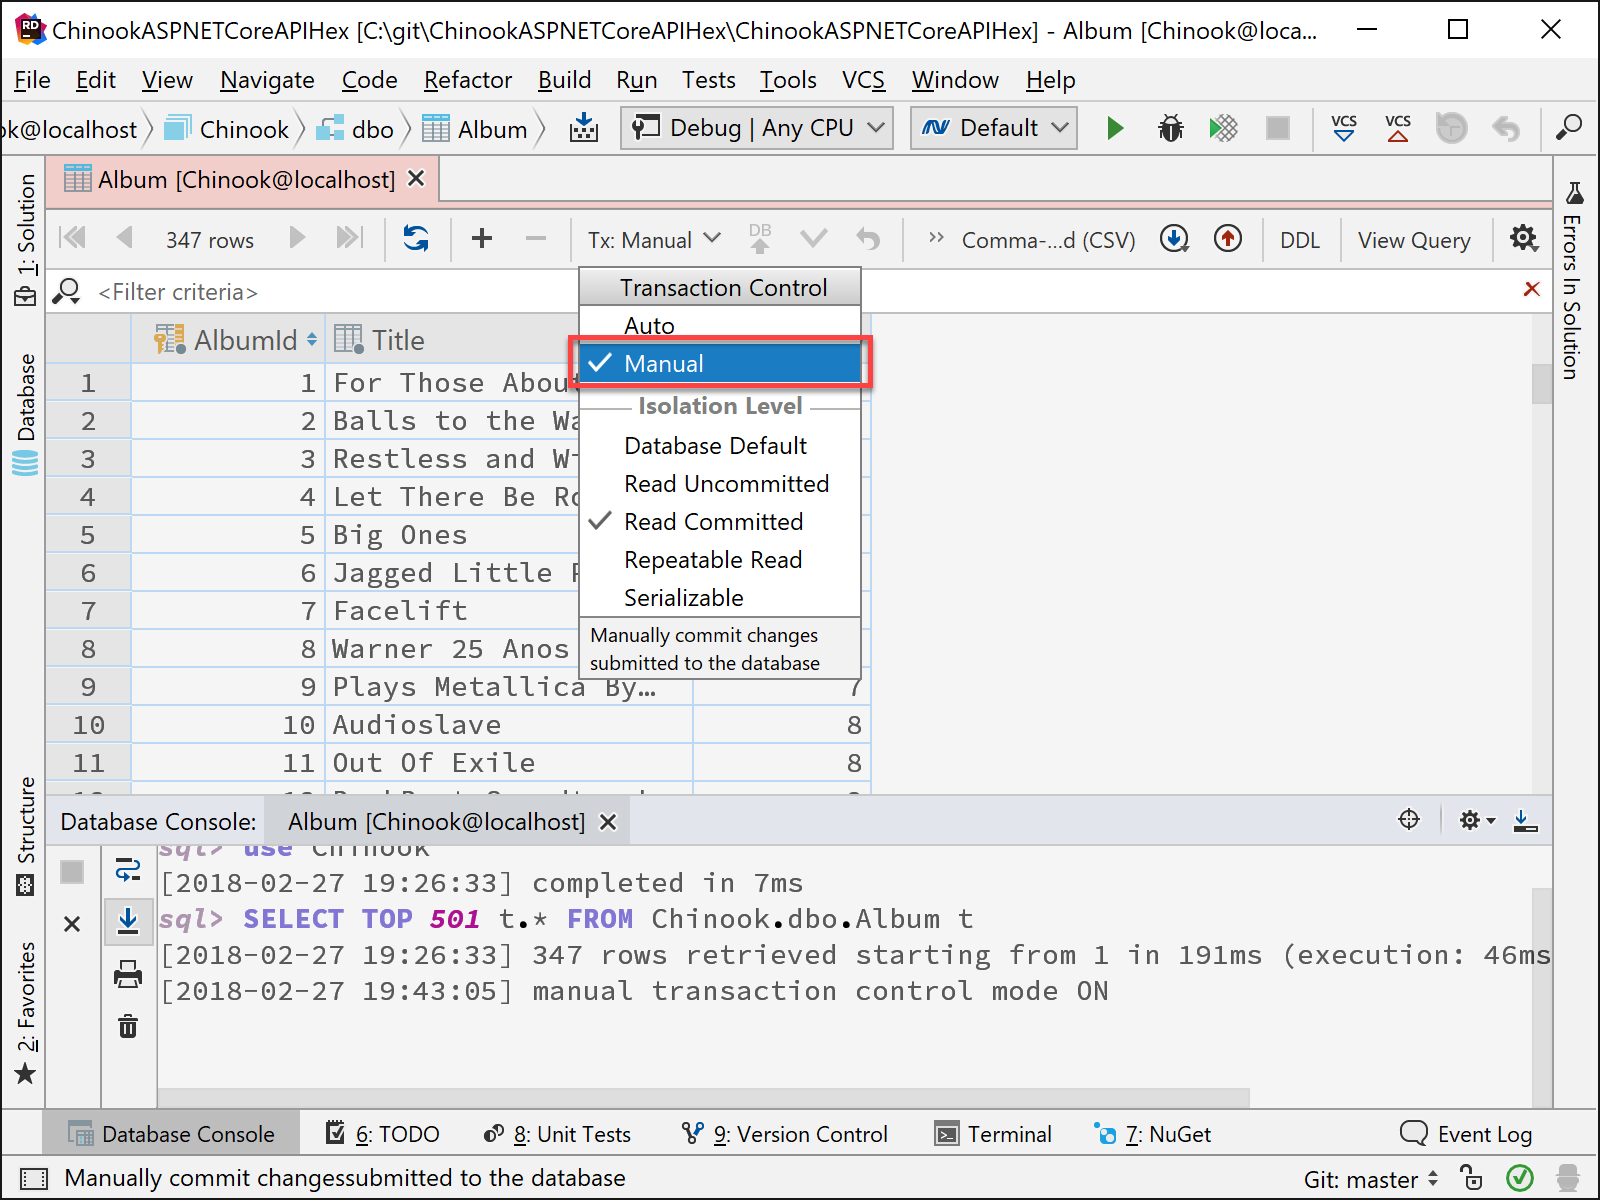The image size is (1600, 1200).
Task: Open the Refactor menu
Action: (x=467, y=80)
